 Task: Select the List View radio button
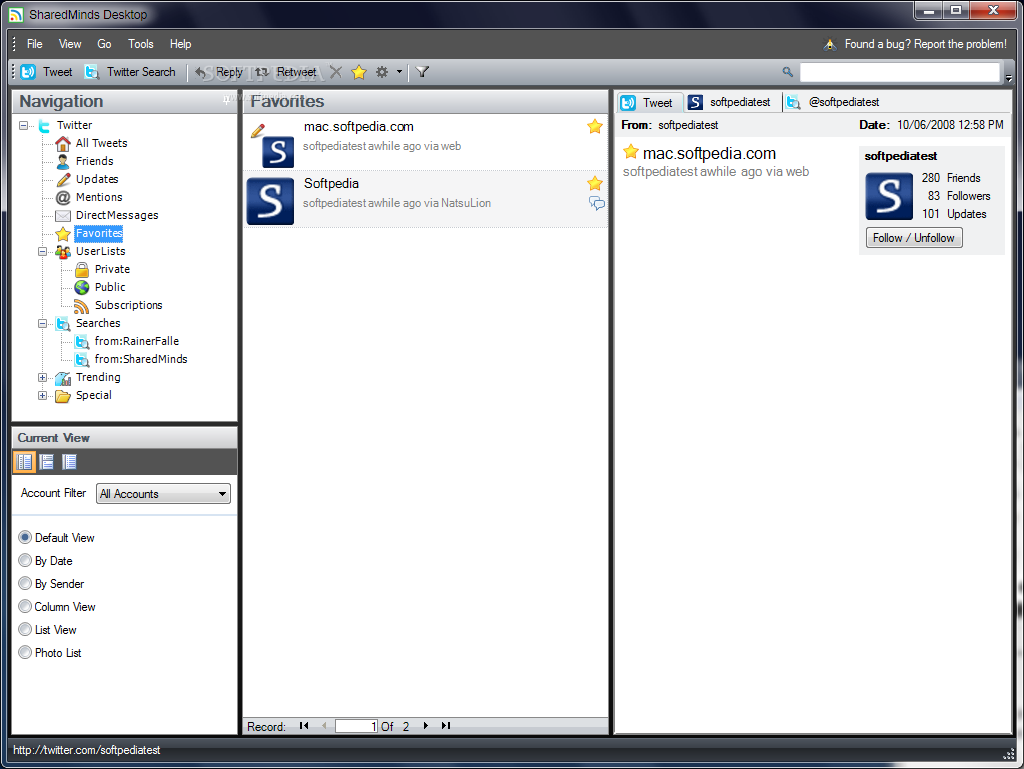click(25, 629)
